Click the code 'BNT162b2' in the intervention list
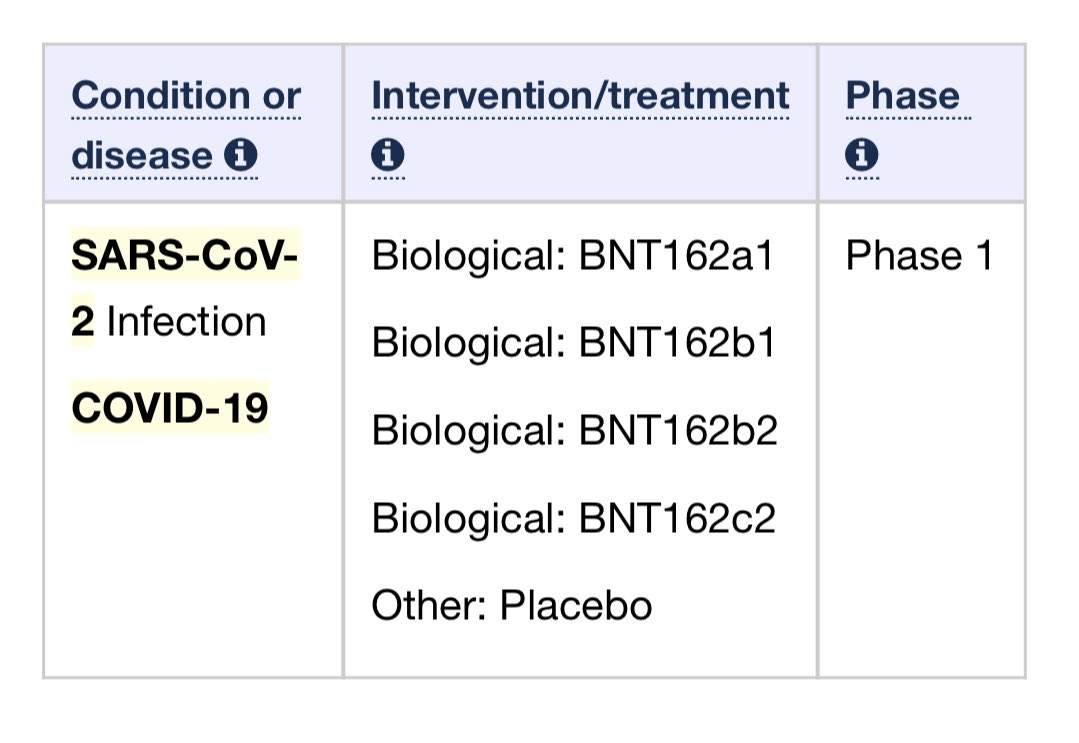This screenshot has height=743, width=1079. (679, 430)
